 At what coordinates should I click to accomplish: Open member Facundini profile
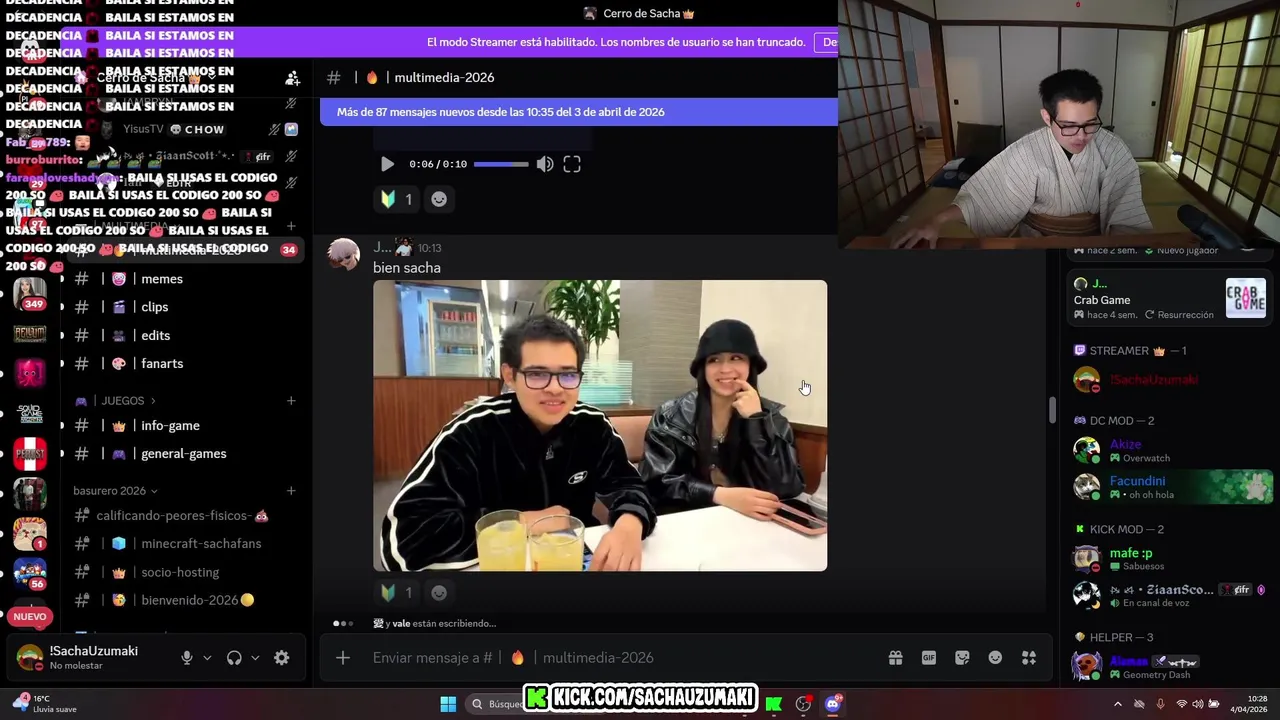(1168, 487)
